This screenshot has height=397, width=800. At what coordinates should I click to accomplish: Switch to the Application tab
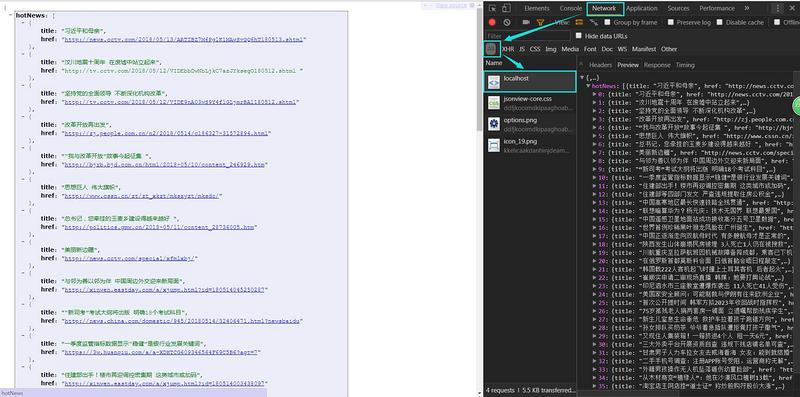tap(642, 8)
